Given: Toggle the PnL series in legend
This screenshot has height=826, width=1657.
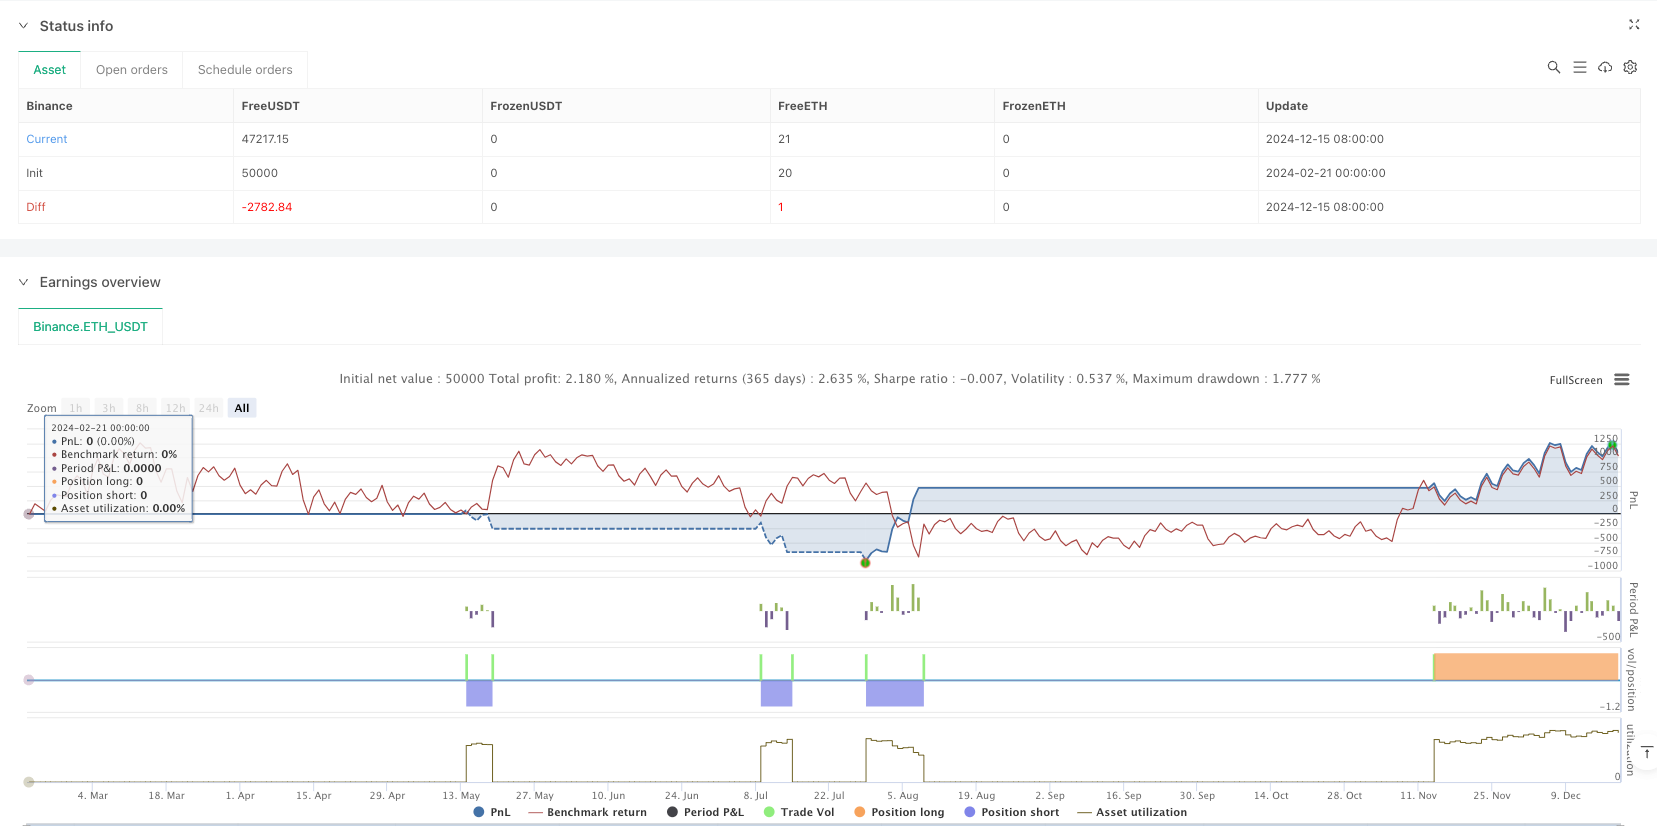Looking at the screenshot, I should (x=492, y=812).
